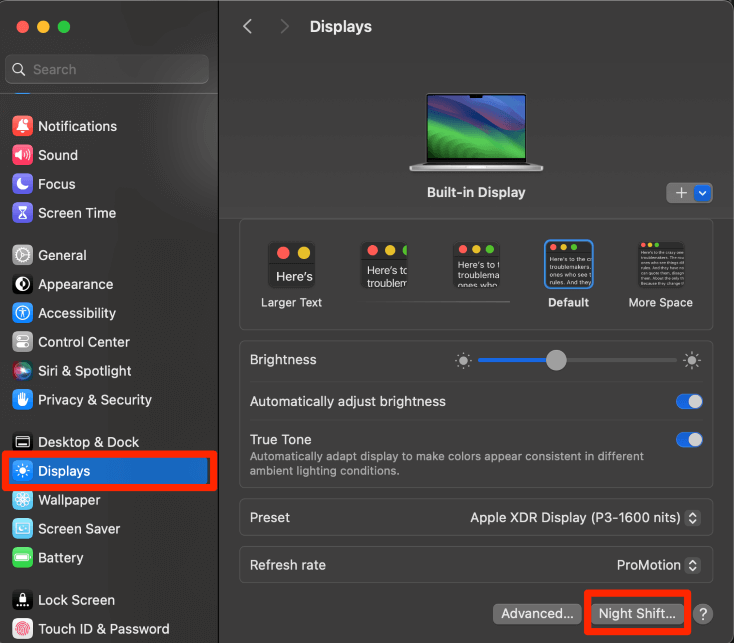Click the Appearance label in sidebar
The image size is (734, 643).
(76, 285)
